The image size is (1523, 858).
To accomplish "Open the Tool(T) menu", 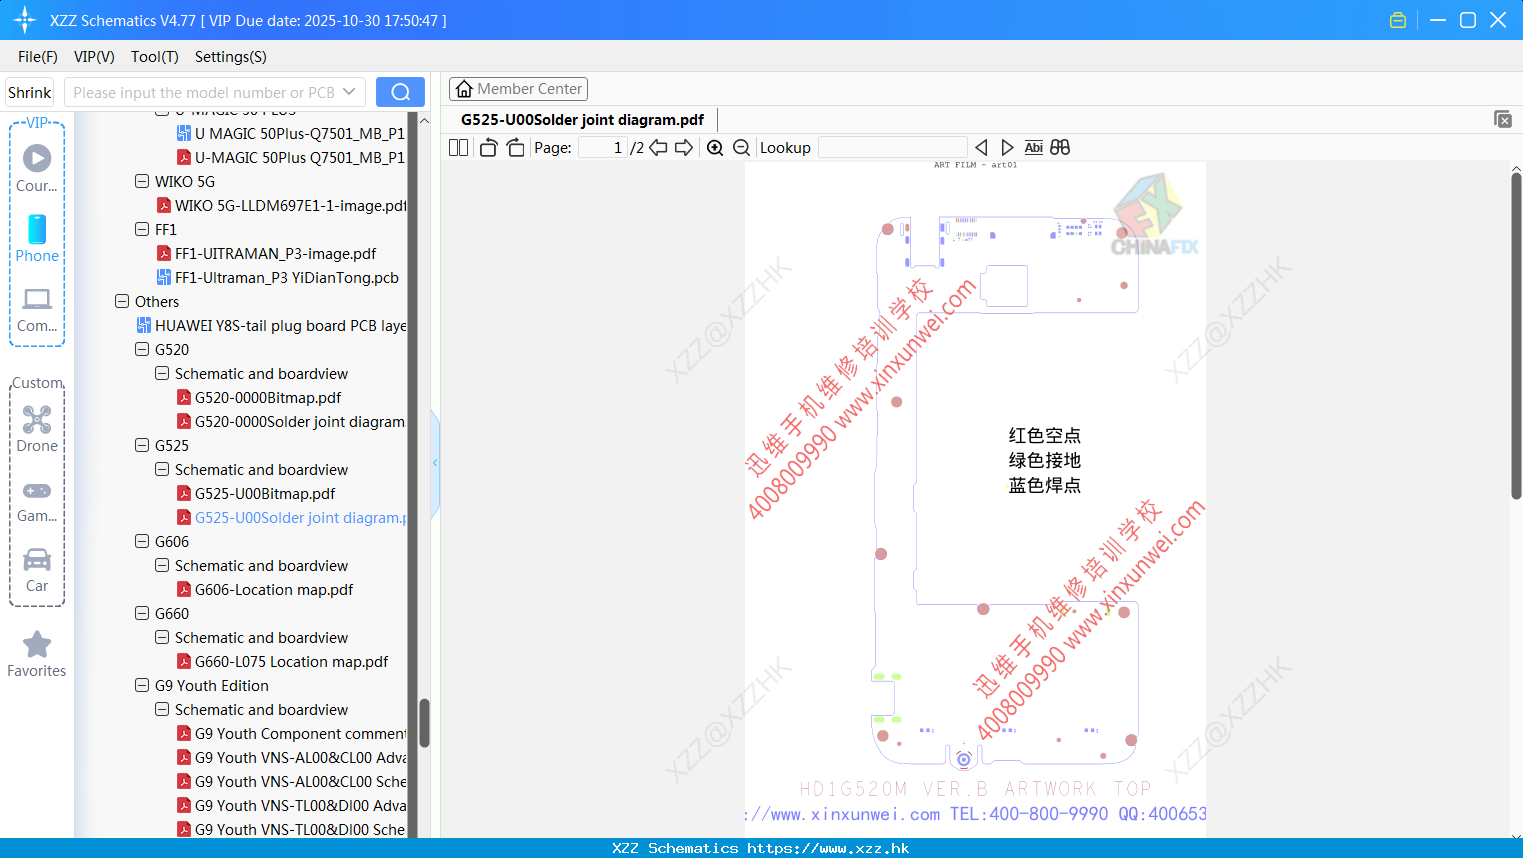I will click(x=155, y=57).
